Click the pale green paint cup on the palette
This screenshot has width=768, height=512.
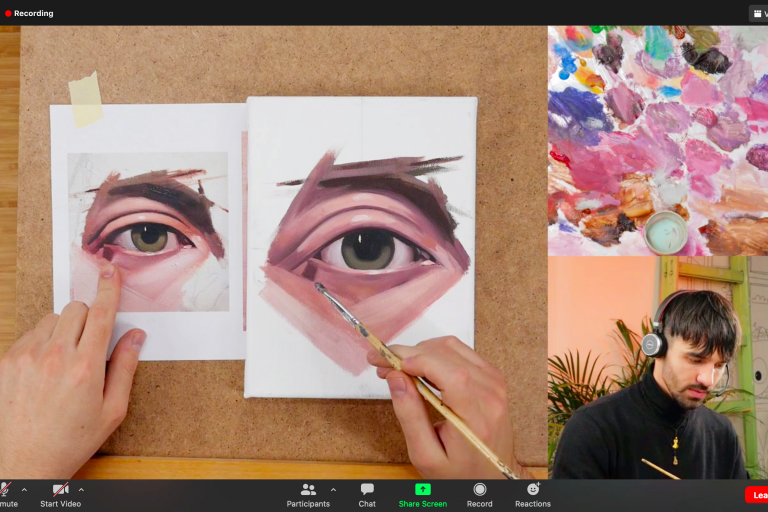666,232
